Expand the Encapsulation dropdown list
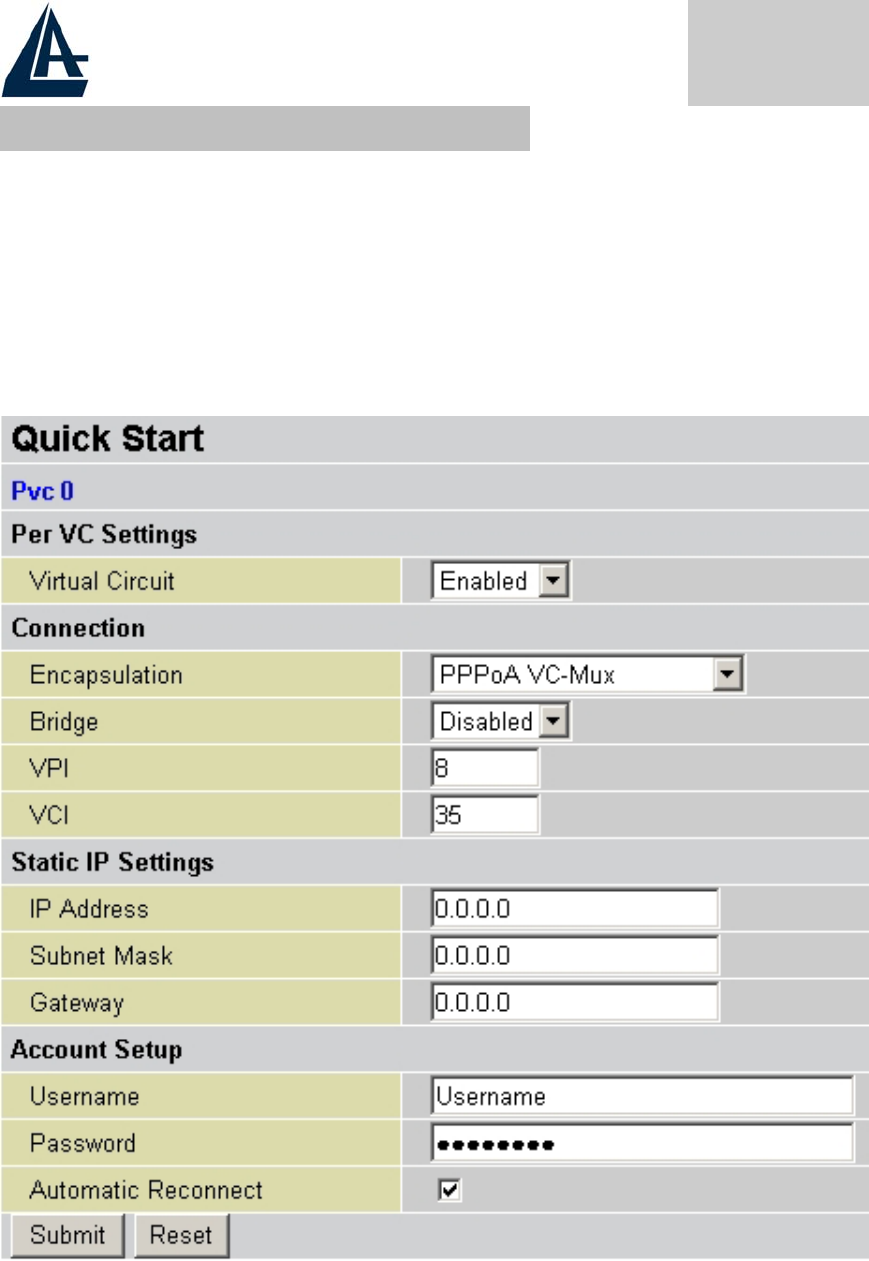 pyautogui.click(x=730, y=675)
